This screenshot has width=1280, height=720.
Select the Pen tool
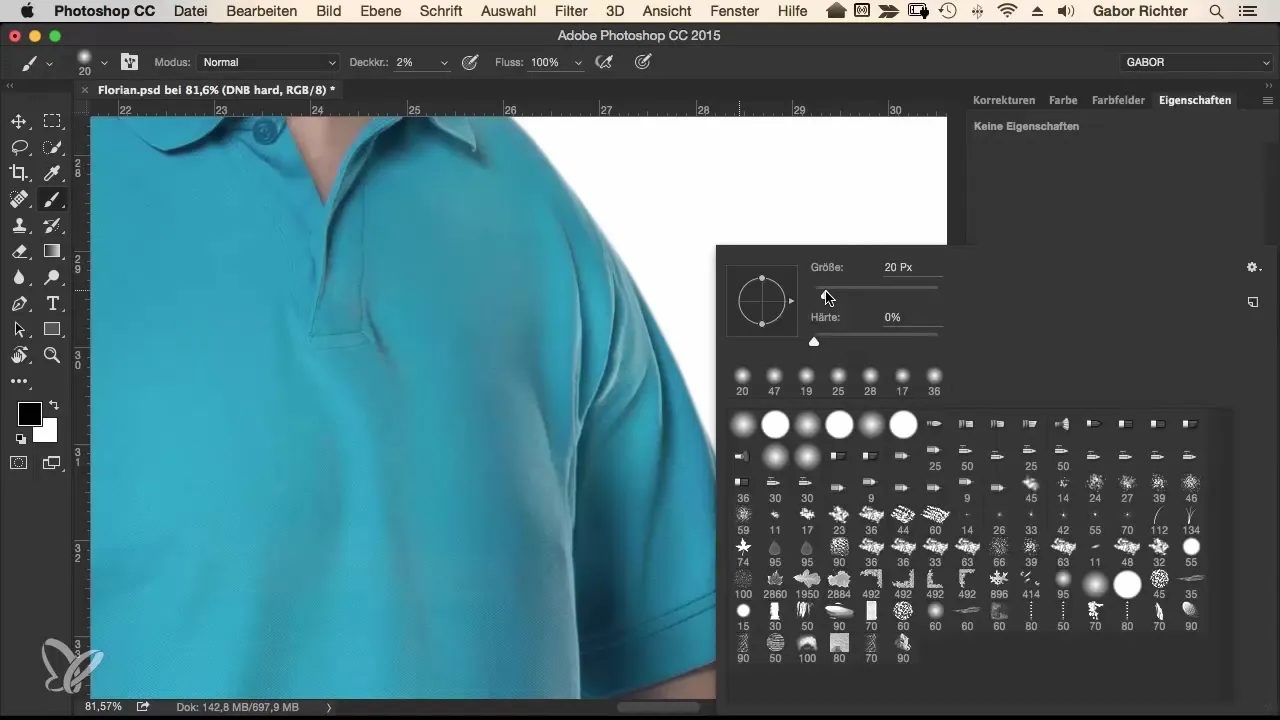(19, 304)
